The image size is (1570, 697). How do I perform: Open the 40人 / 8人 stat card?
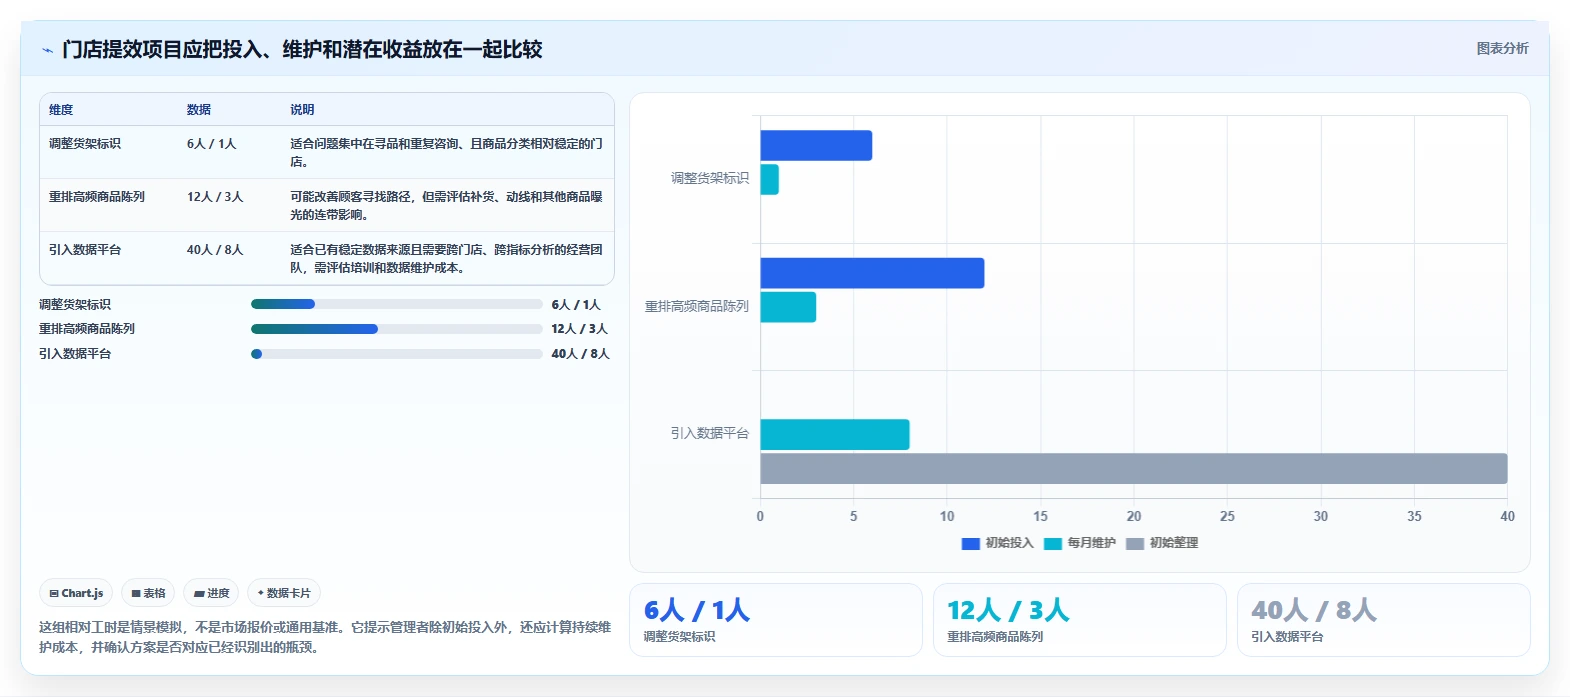pyautogui.click(x=1384, y=620)
